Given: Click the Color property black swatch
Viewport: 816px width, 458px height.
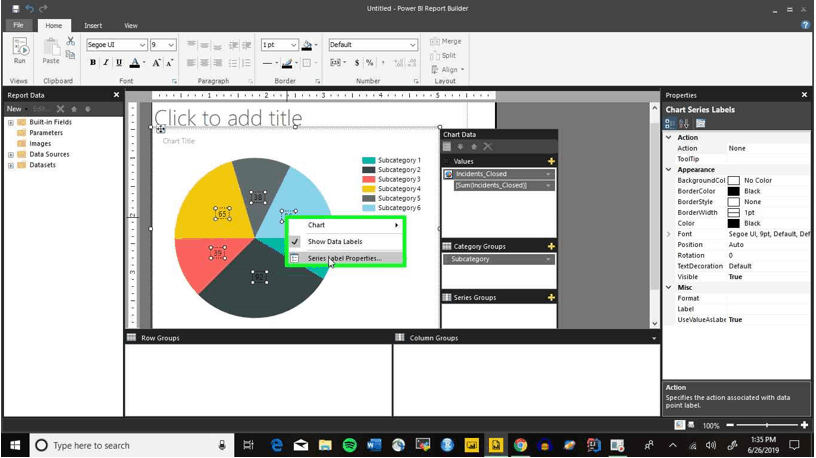Looking at the screenshot, I should (733, 223).
